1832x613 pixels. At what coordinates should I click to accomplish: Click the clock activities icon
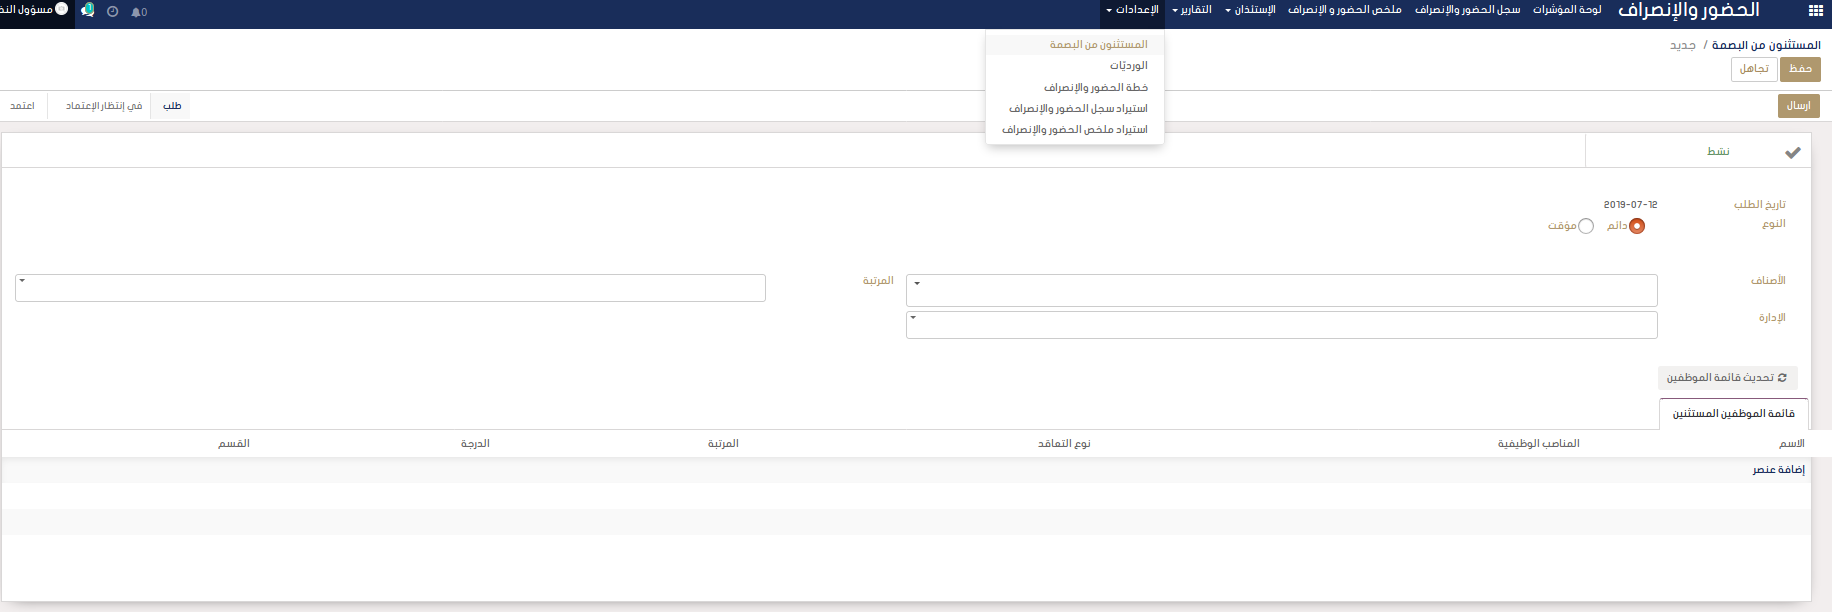(x=112, y=12)
